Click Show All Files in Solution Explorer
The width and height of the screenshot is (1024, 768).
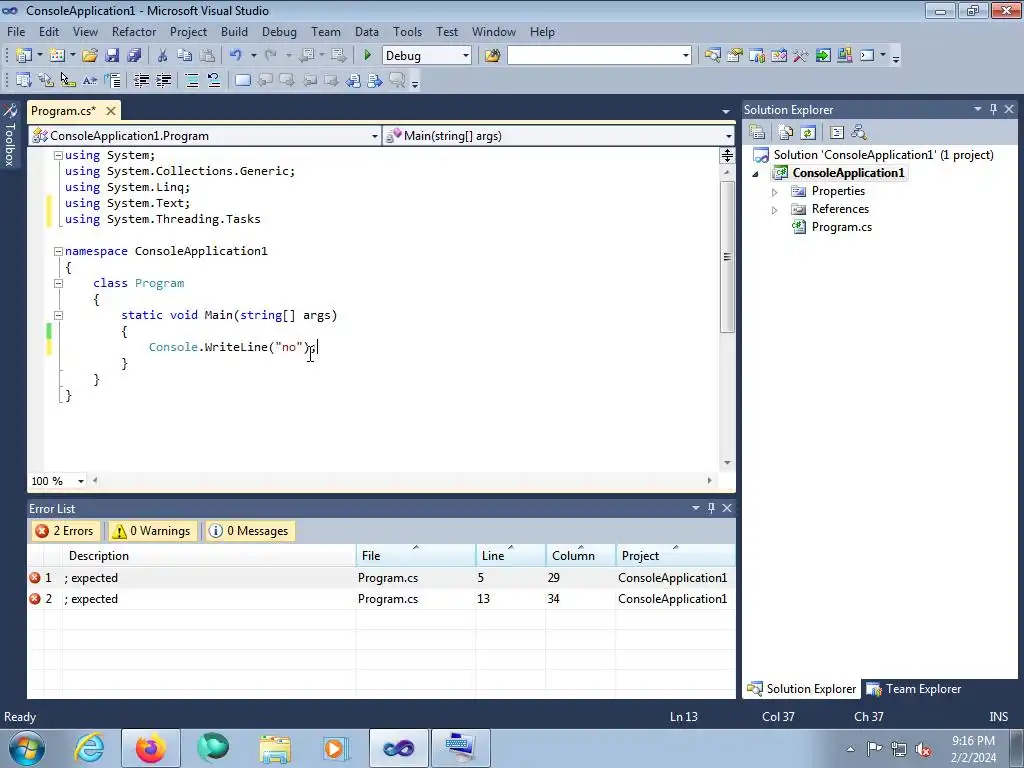point(786,133)
